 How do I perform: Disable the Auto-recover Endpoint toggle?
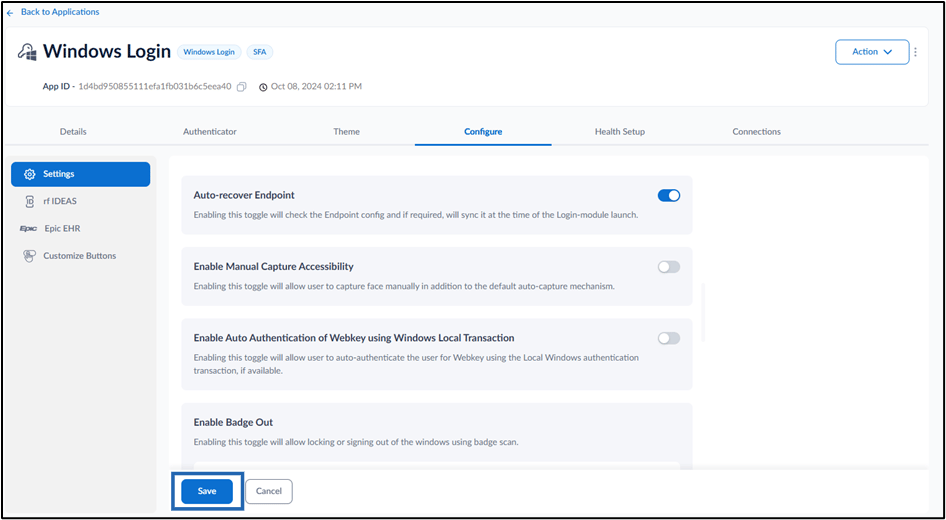tap(668, 195)
